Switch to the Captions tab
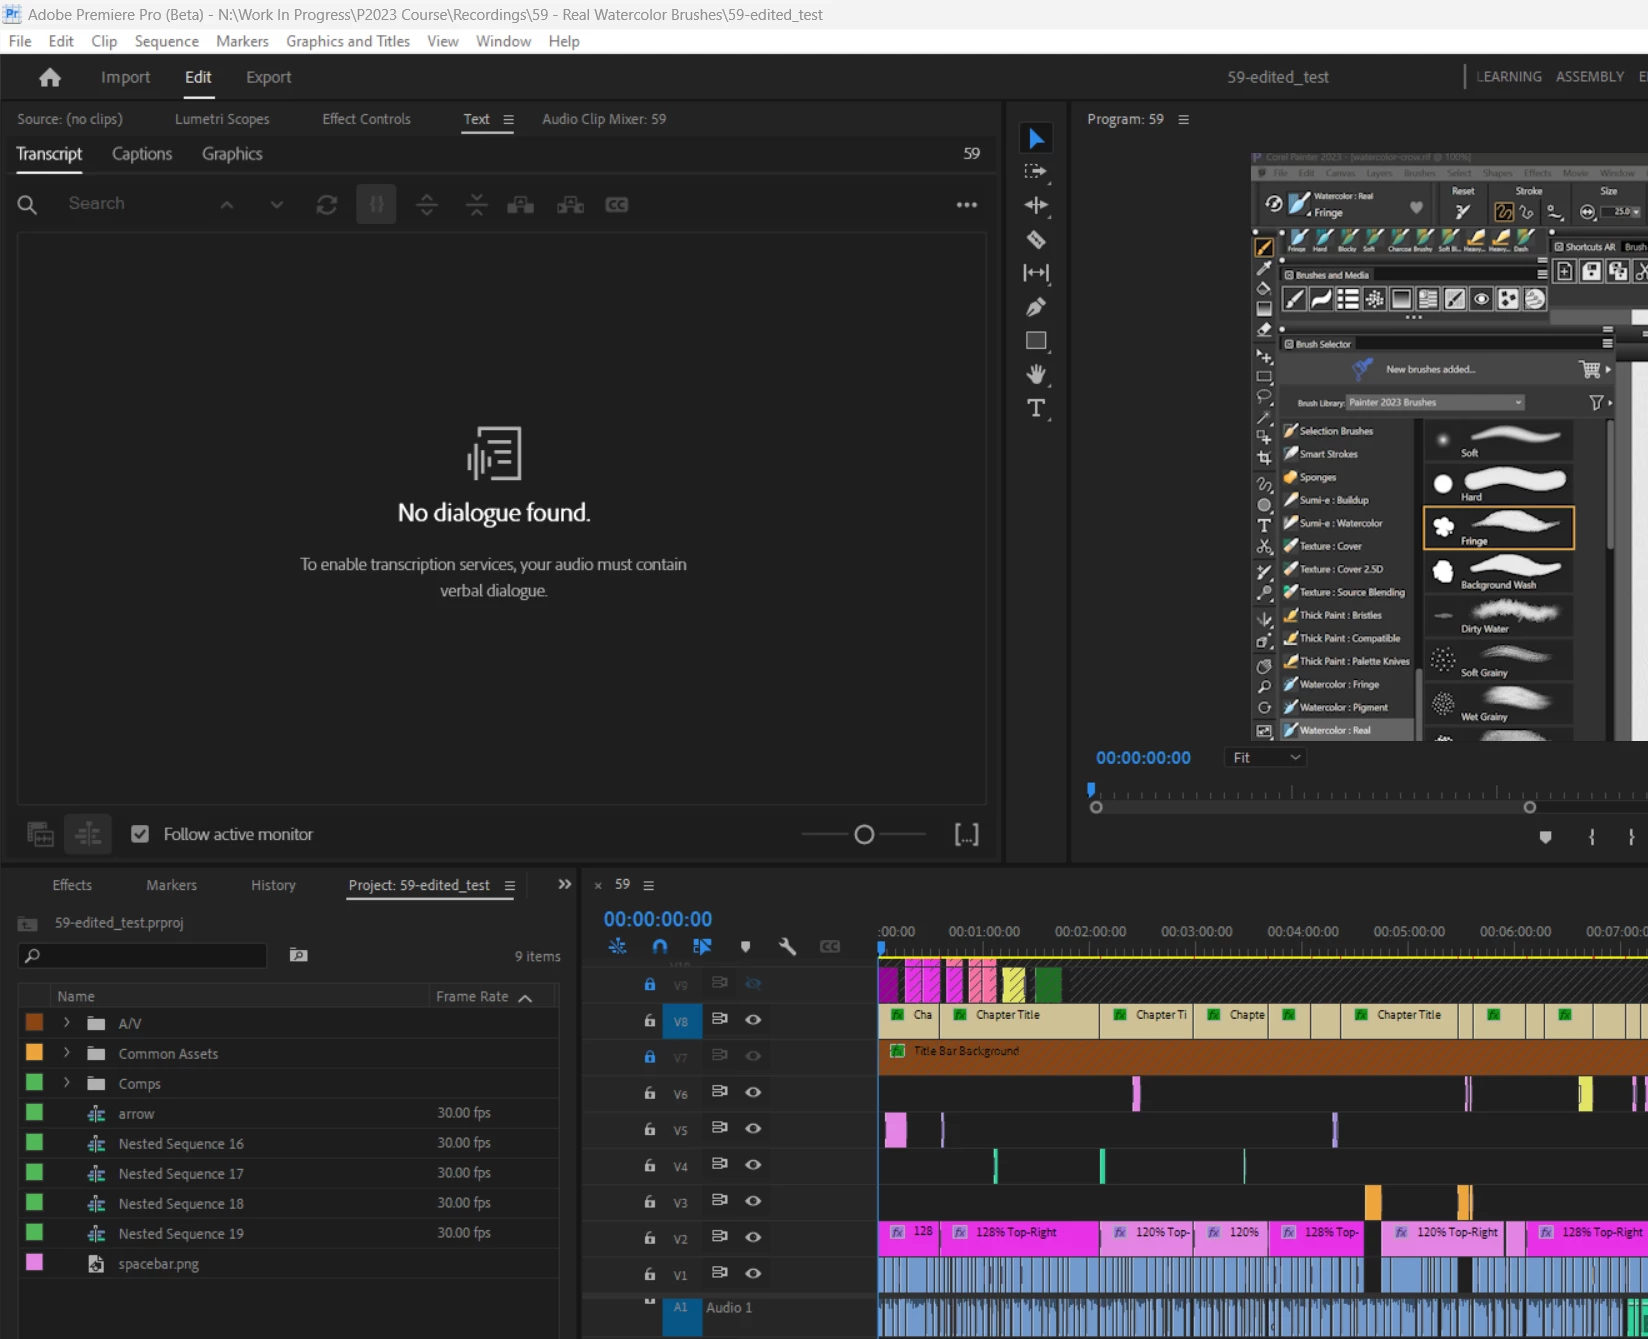1648x1339 pixels. coord(142,154)
